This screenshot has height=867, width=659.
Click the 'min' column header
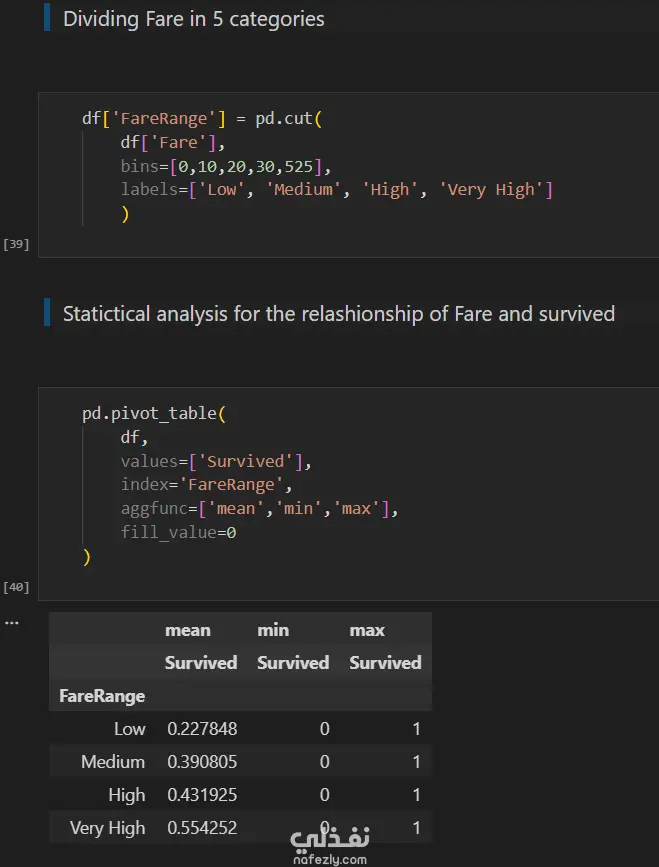(273, 630)
